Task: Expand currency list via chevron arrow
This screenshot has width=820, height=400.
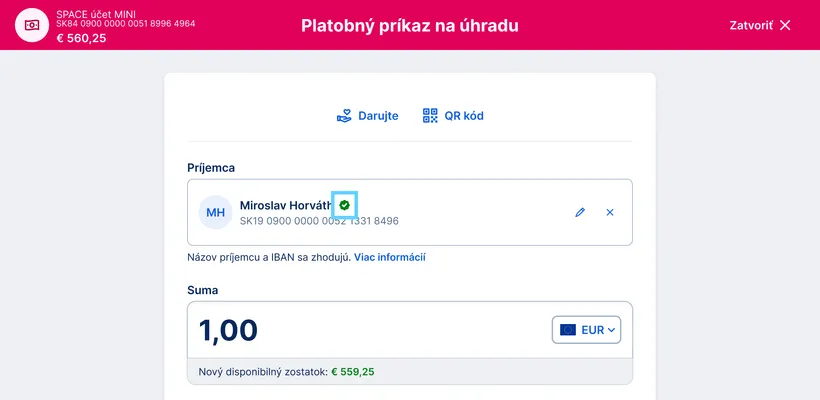Action: [x=611, y=330]
